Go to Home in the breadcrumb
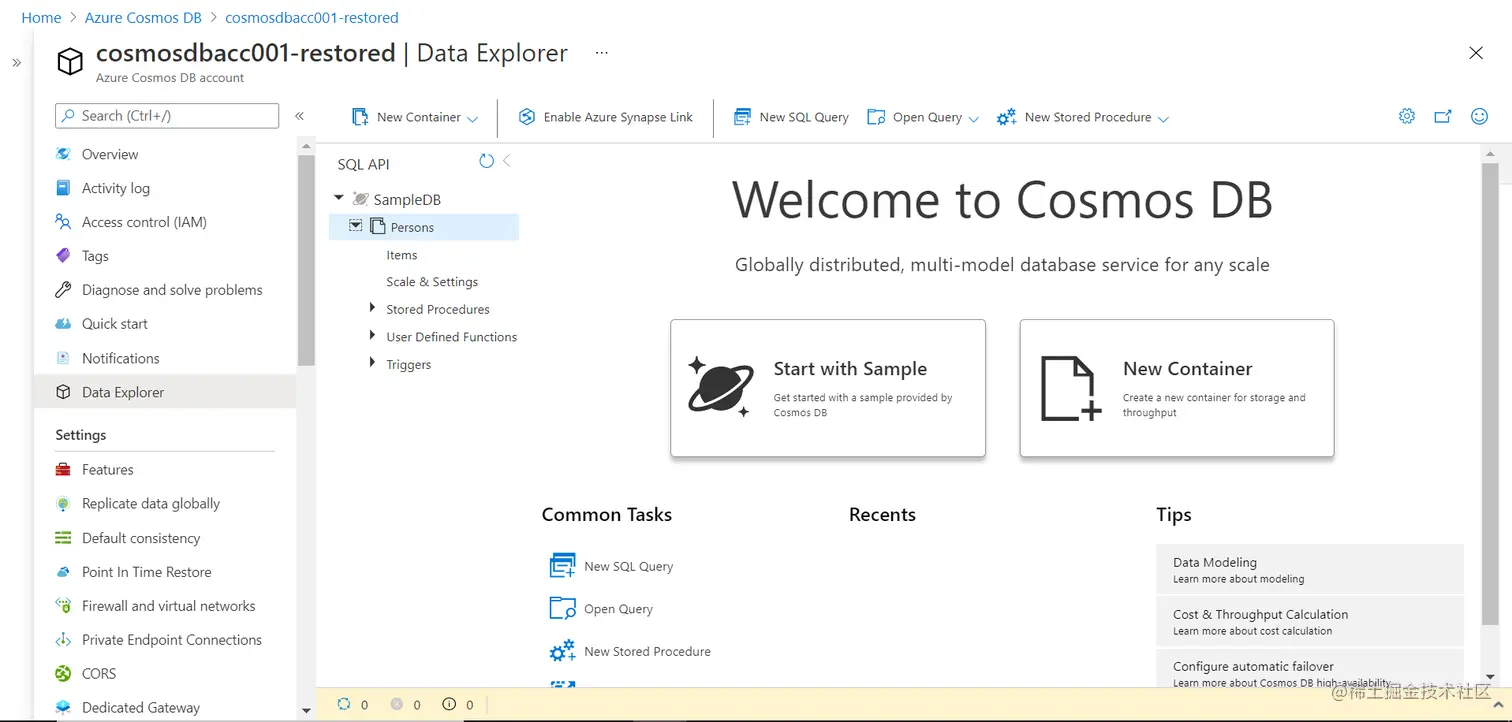This screenshot has width=1512, height=722. (x=41, y=18)
